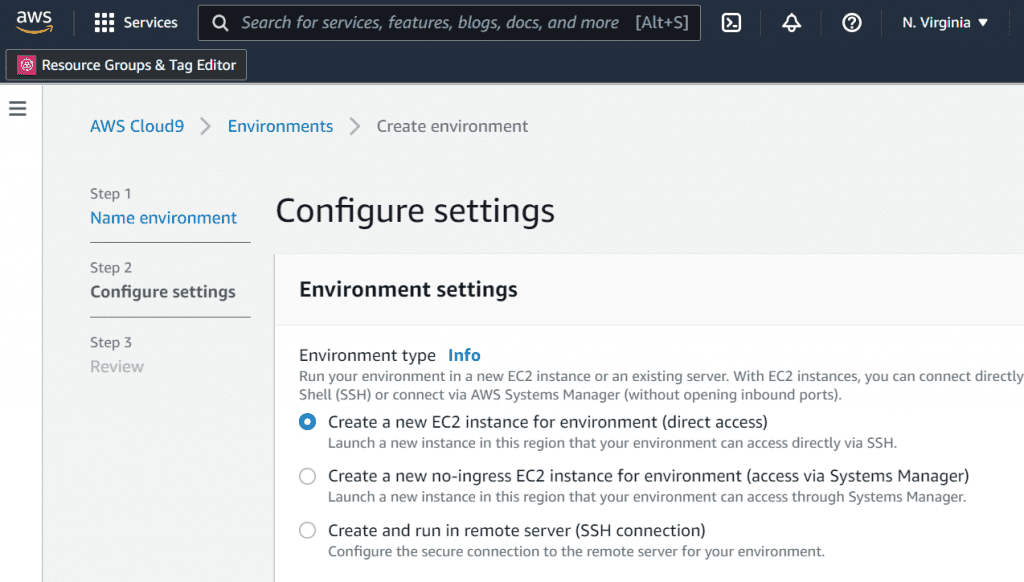Select Step 2 Configure settings
Screen dimensions: 1024x582
tap(163, 292)
